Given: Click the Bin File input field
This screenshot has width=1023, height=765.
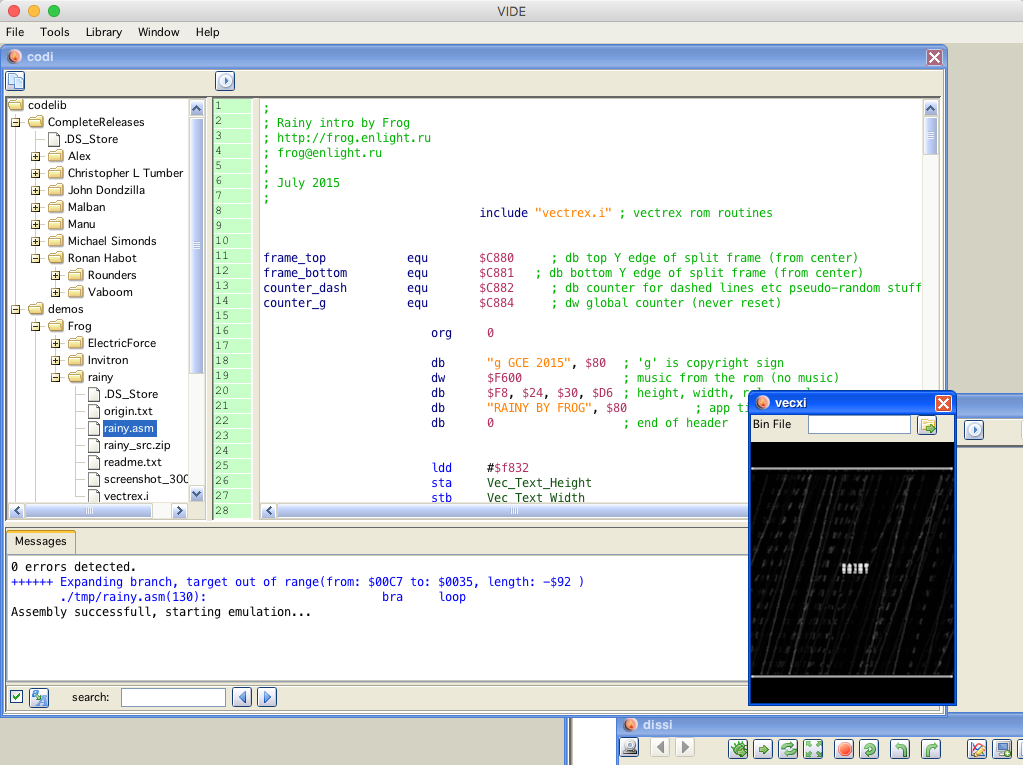Looking at the screenshot, I should 859,425.
